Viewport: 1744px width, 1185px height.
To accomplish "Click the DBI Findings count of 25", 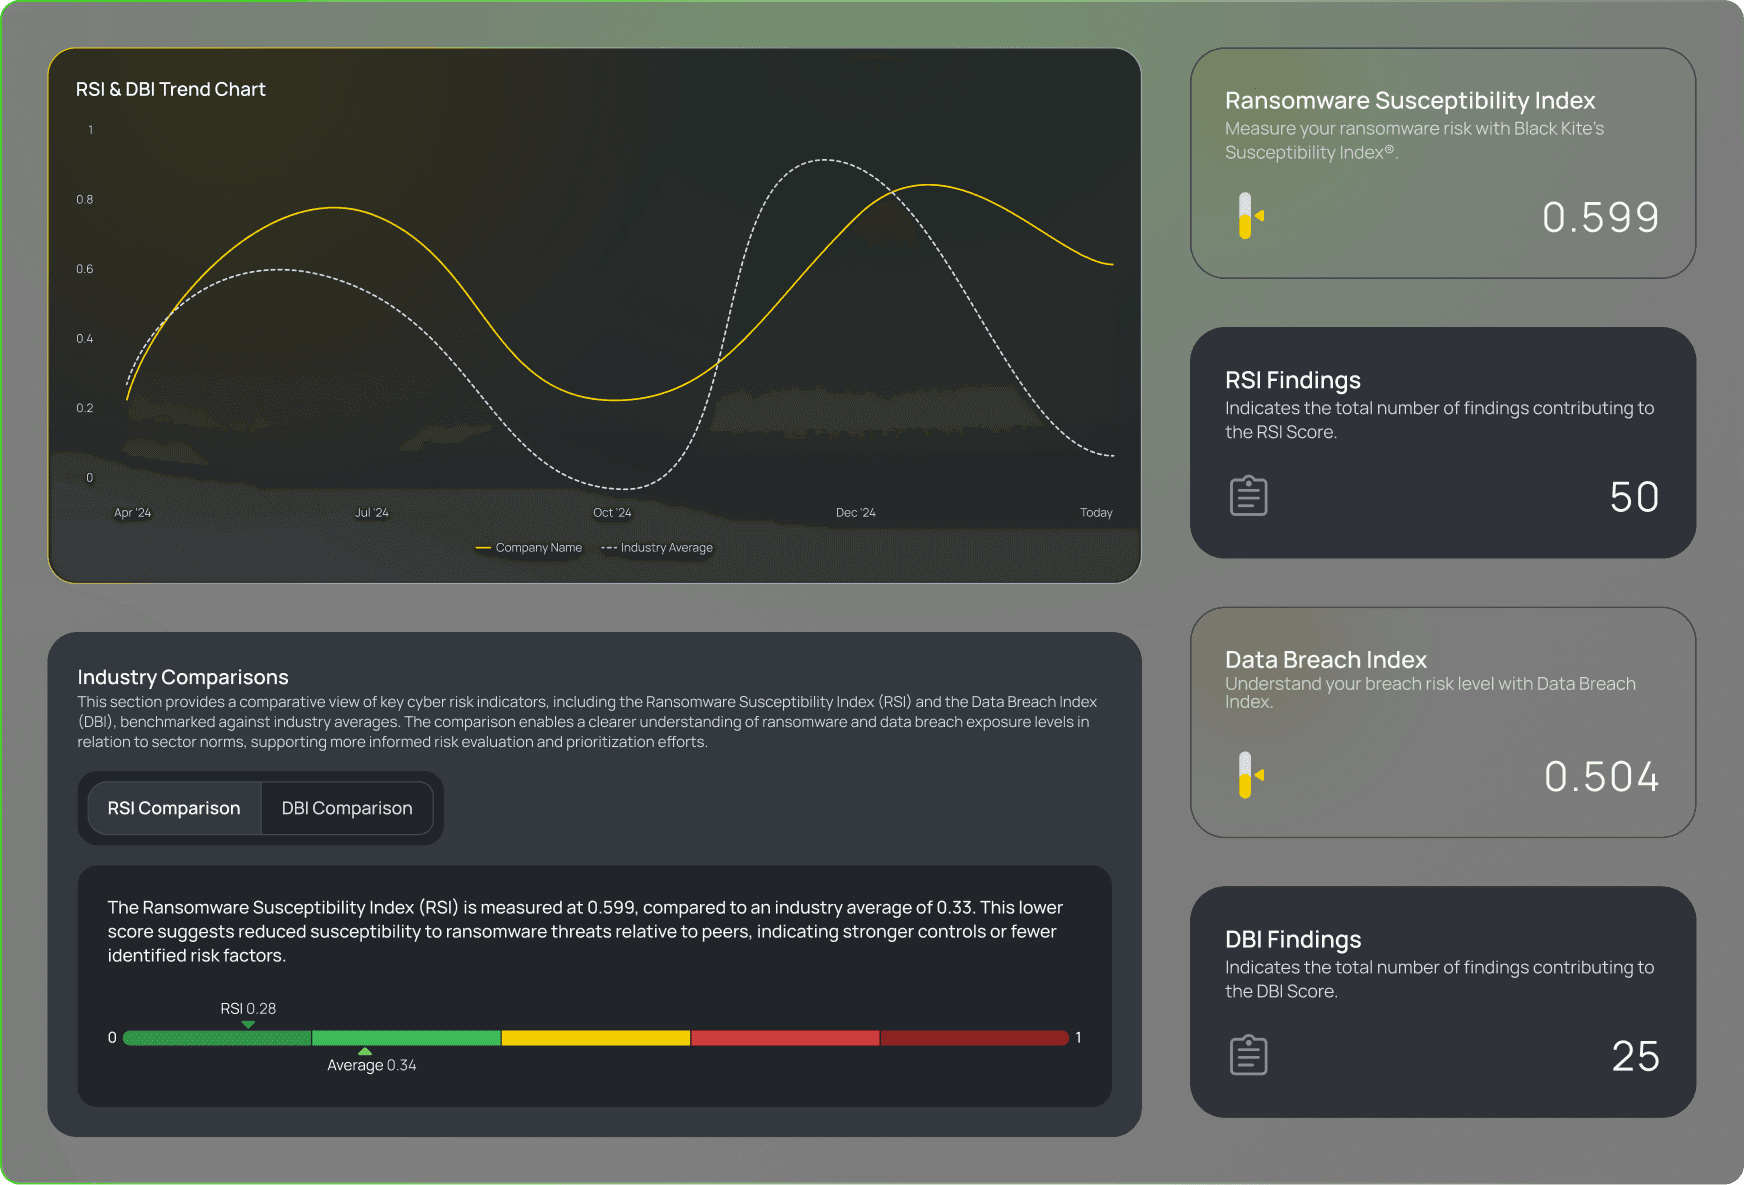I will [x=1635, y=1056].
